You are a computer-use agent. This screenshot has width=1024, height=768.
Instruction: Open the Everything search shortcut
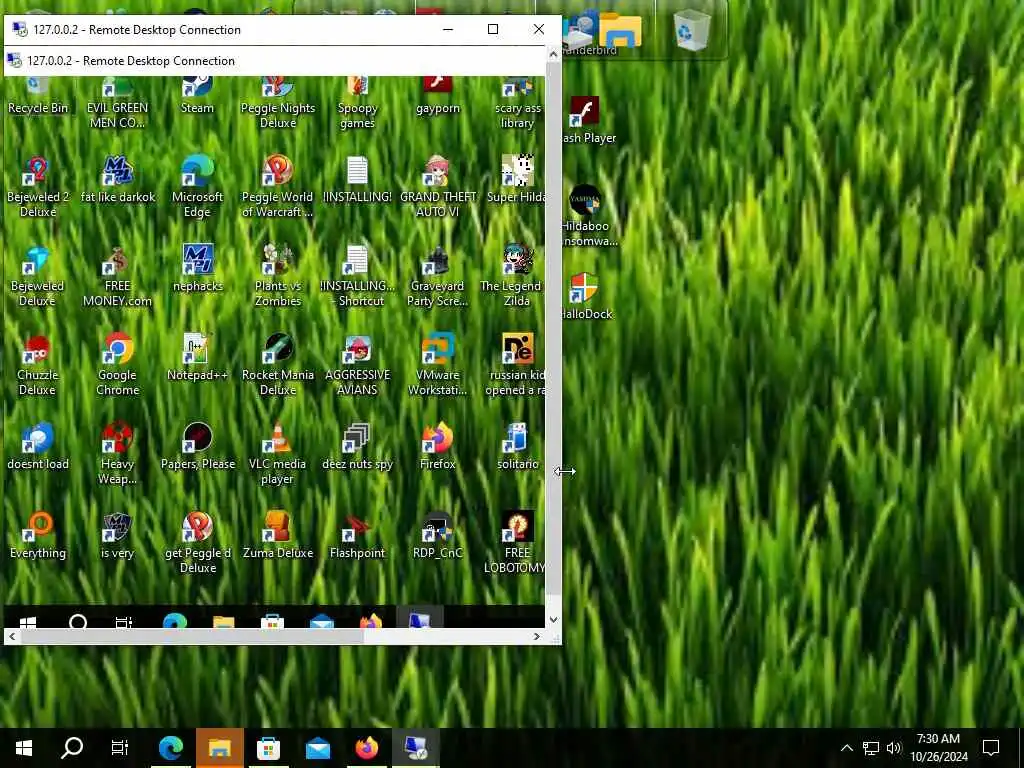pos(37,537)
